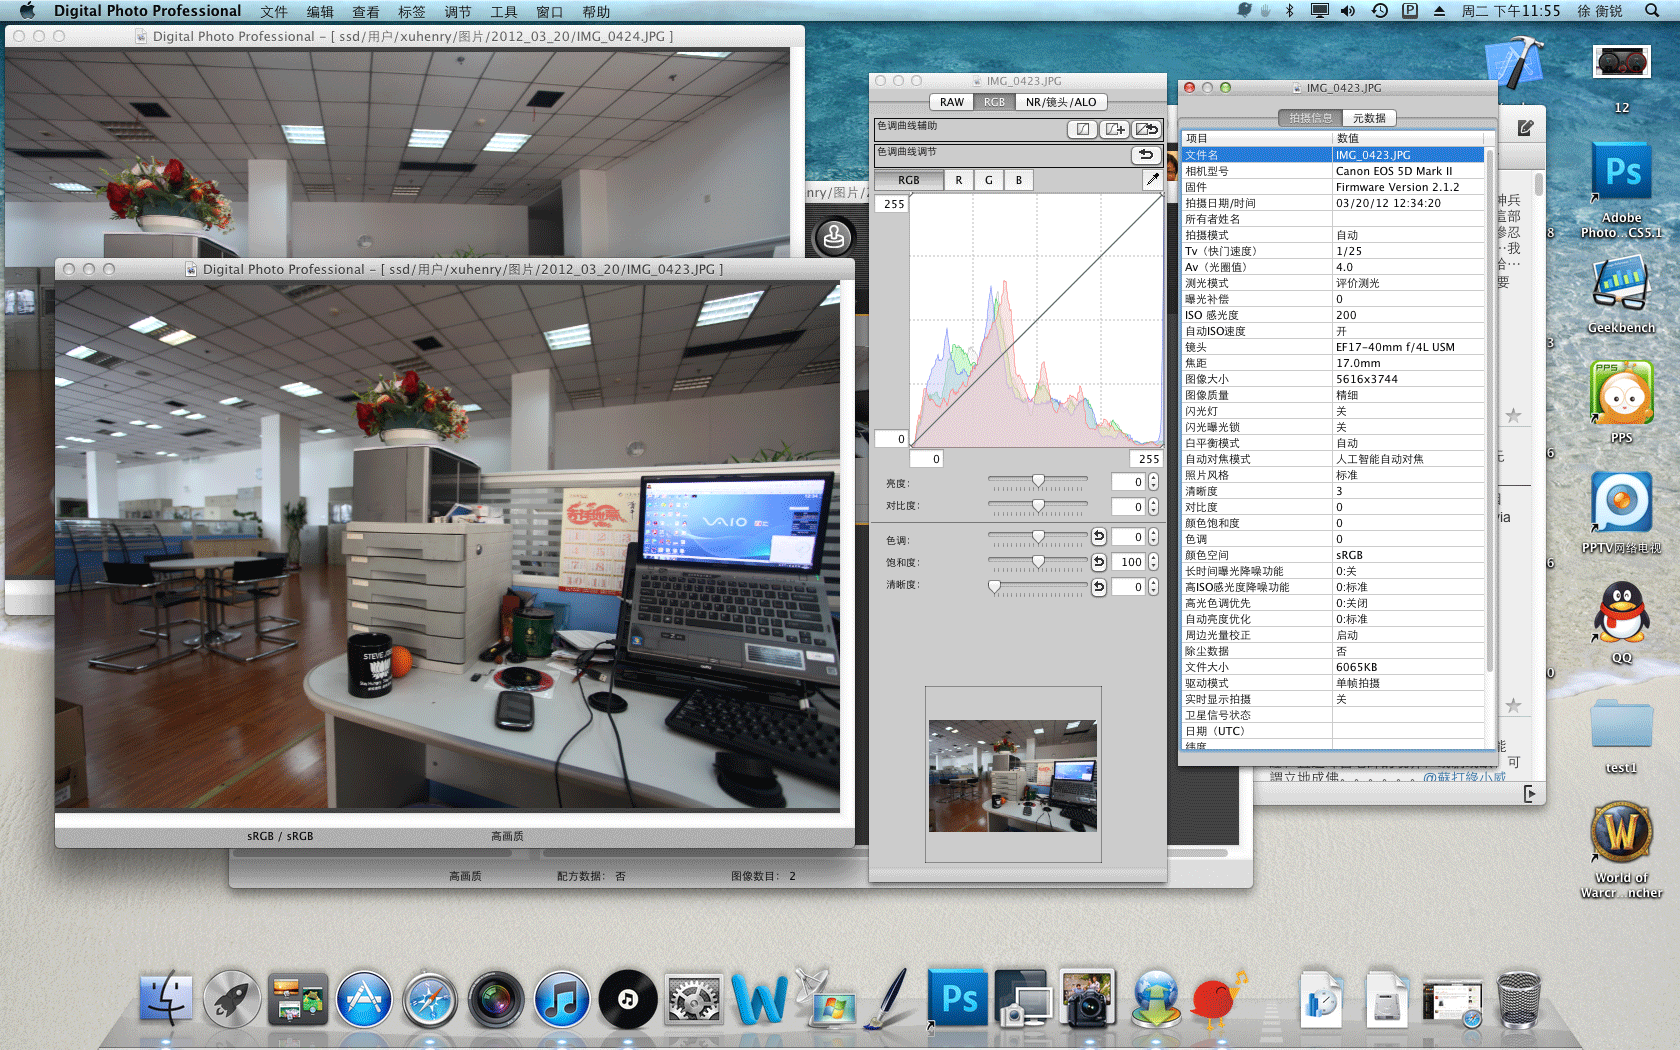
Task: Click the 亮度 (brightness) value stepper
Action: (1153, 482)
